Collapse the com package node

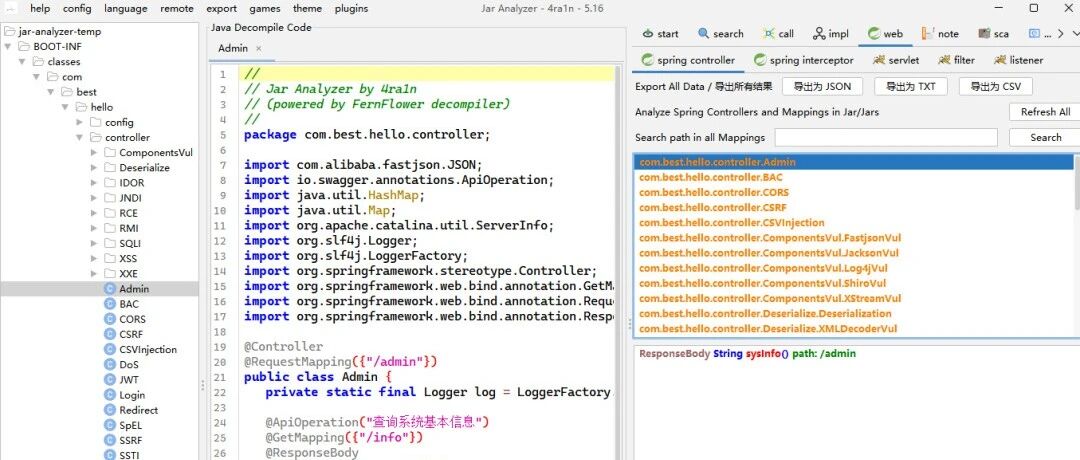[37, 76]
